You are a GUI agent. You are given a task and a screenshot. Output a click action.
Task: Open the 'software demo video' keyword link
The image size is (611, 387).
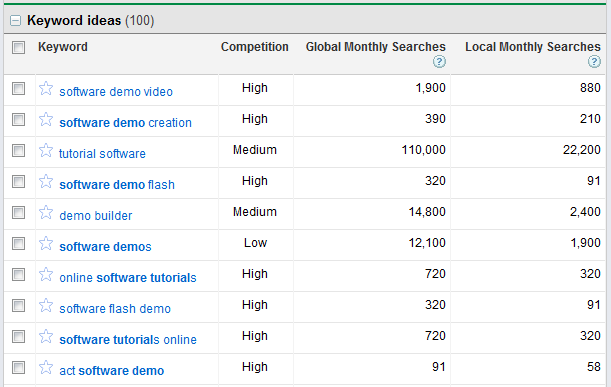(x=116, y=92)
